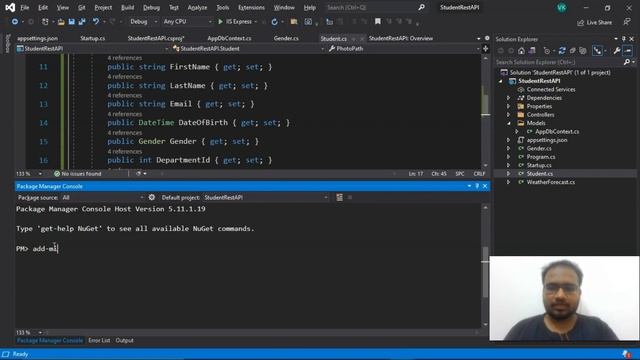
Task: Click the references link above DepartmentId
Action: [124, 151]
